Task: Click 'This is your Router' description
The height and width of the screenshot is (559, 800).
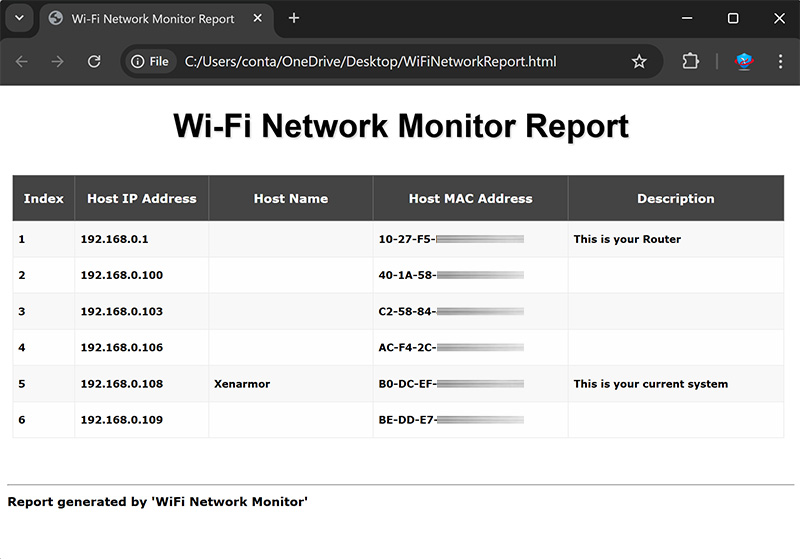Action: click(x=627, y=240)
